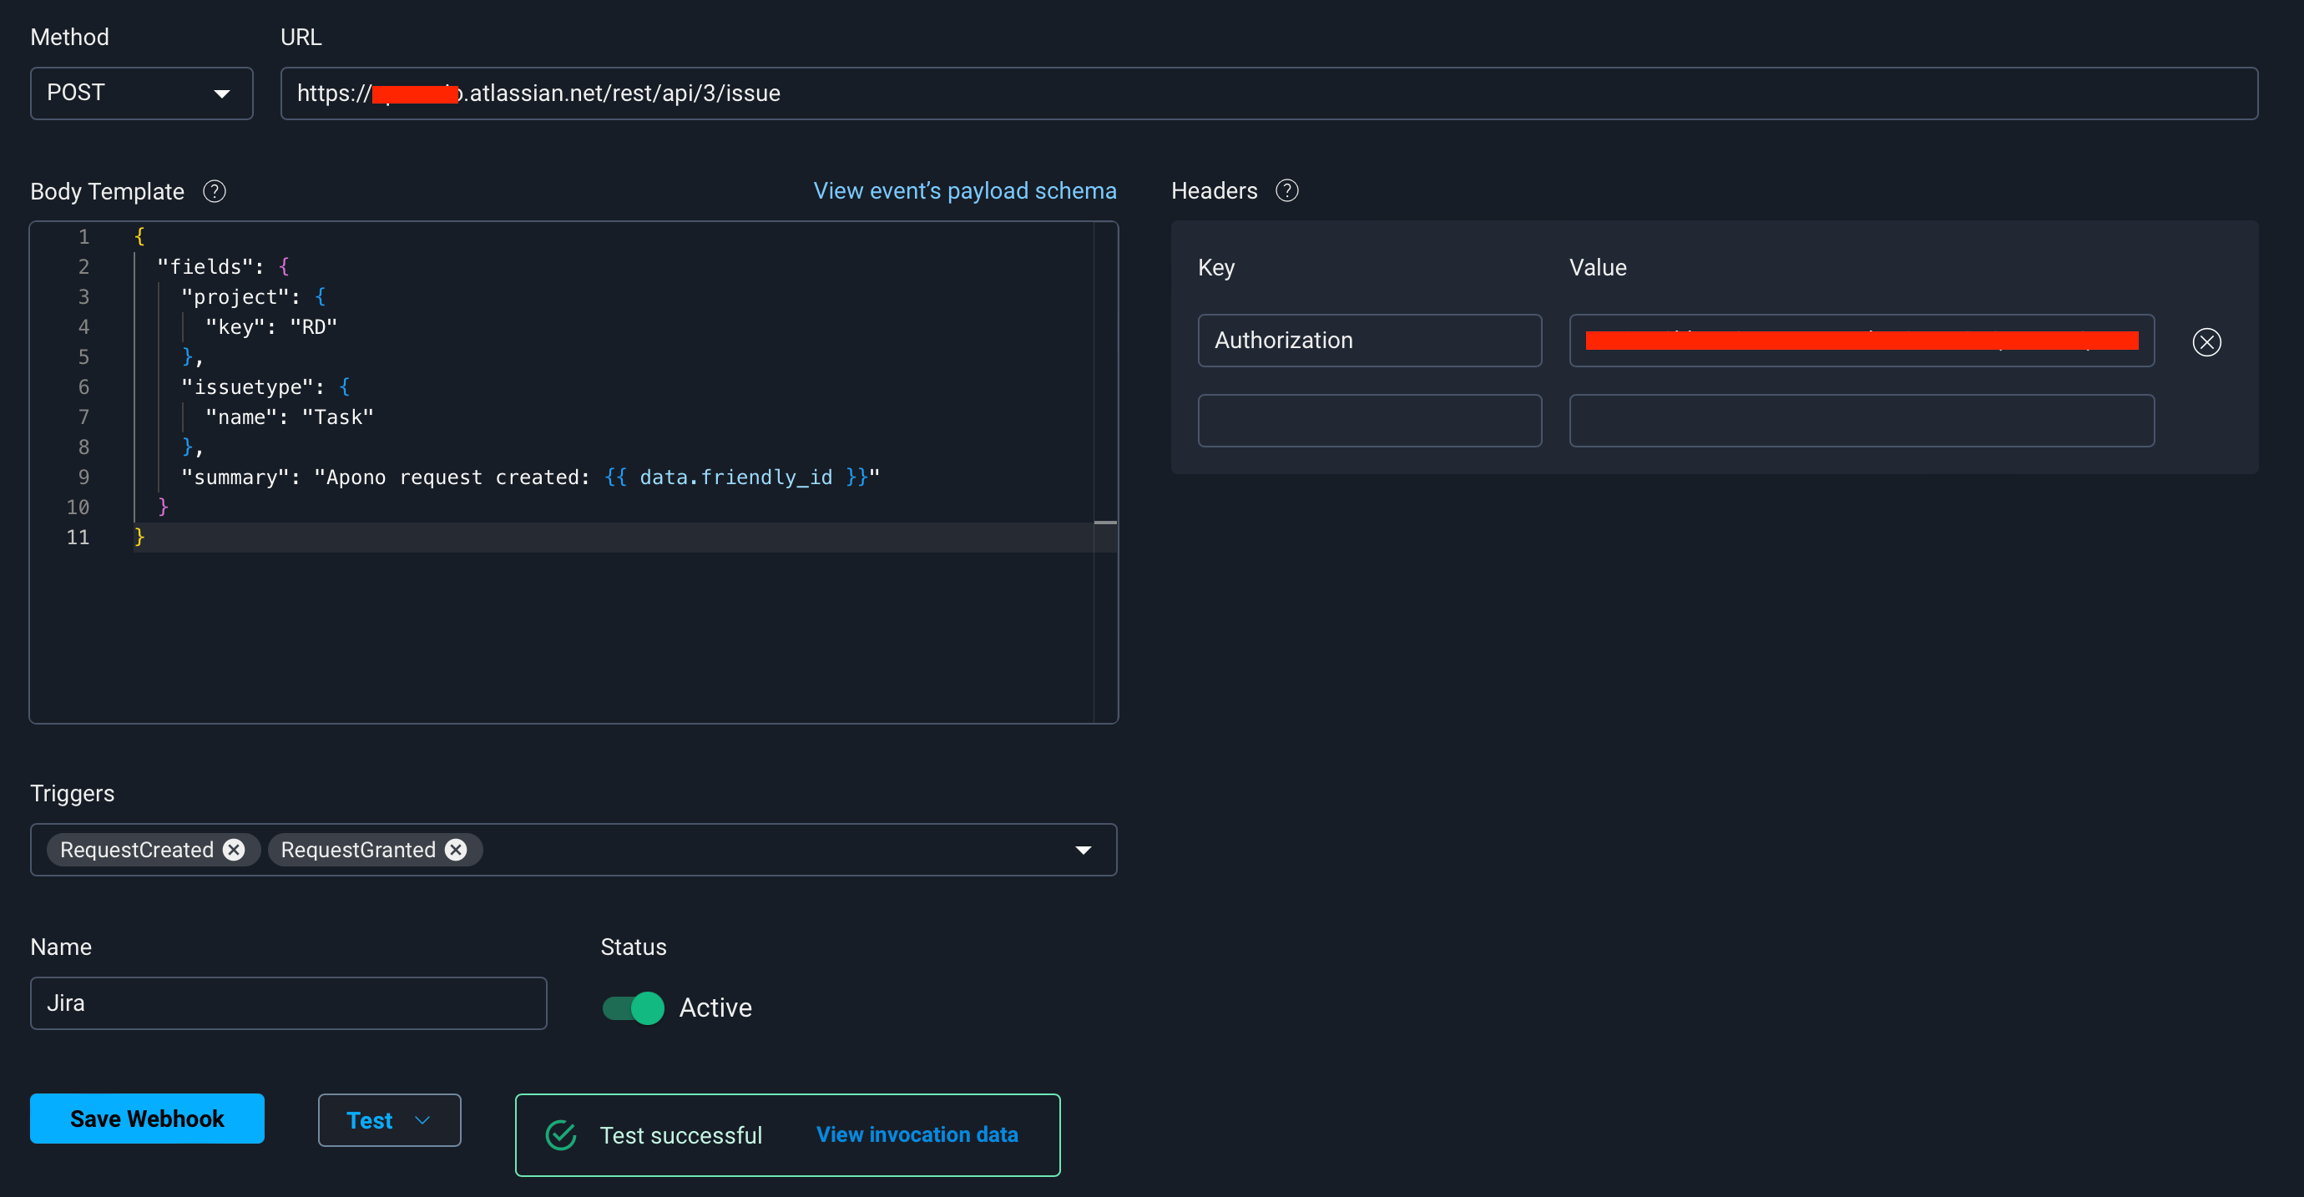This screenshot has height=1197, width=2304.
Task: Click the Jira name input field
Action: click(288, 1003)
